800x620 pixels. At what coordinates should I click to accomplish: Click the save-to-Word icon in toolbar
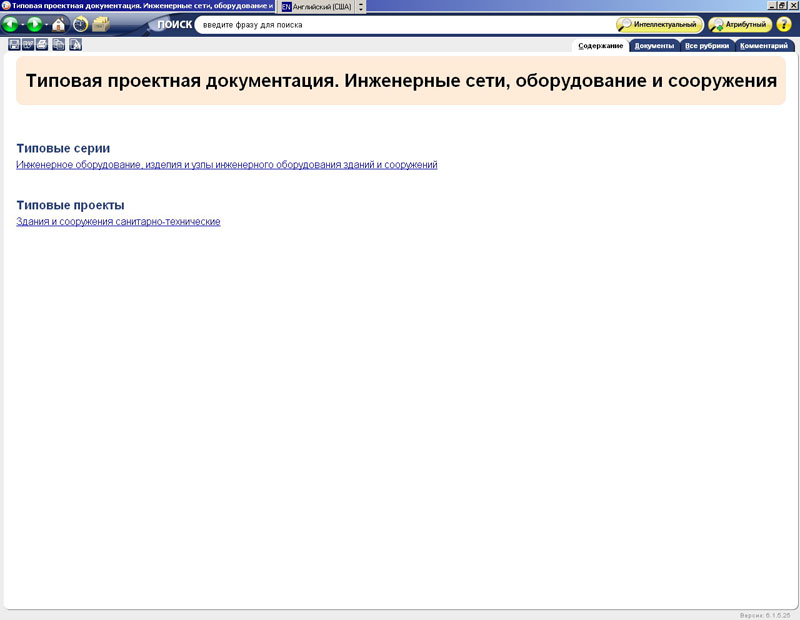pyautogui.click(x=28, y=44)
